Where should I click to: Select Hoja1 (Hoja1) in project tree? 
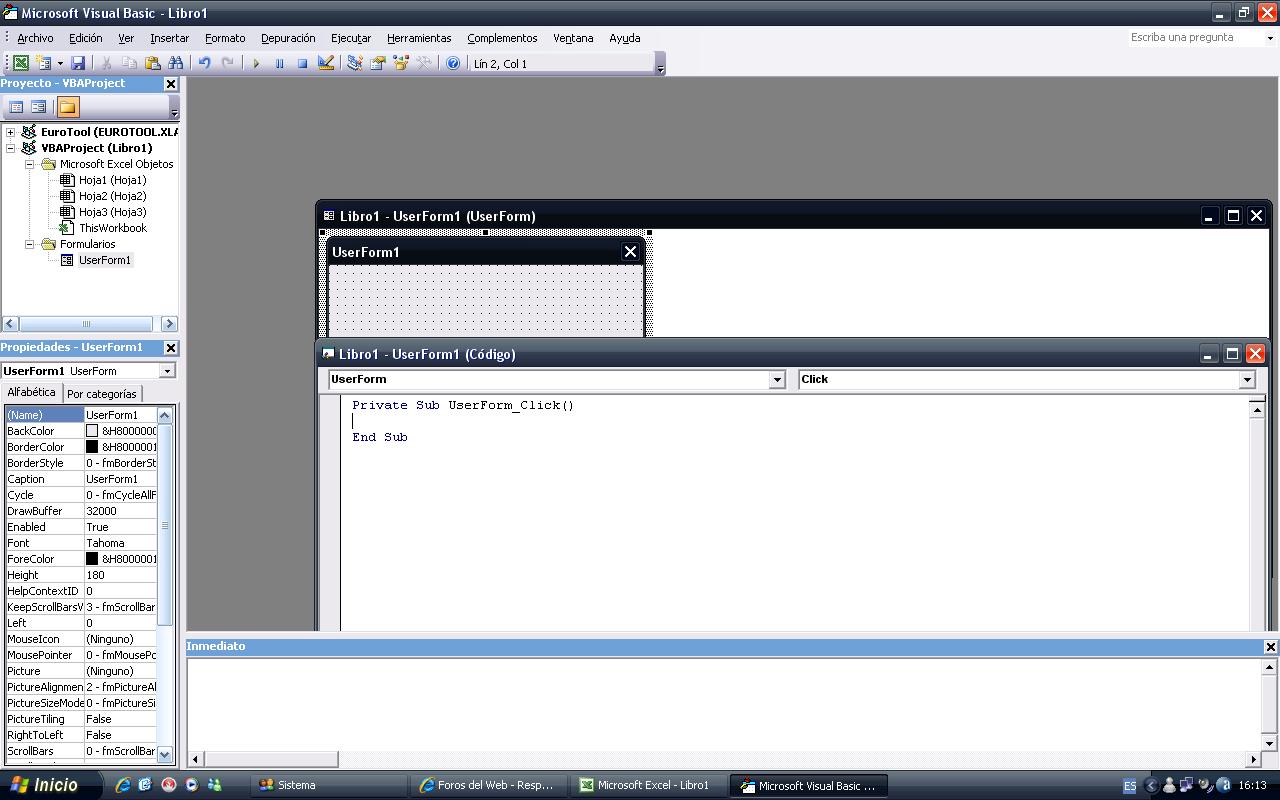[112, 180]
